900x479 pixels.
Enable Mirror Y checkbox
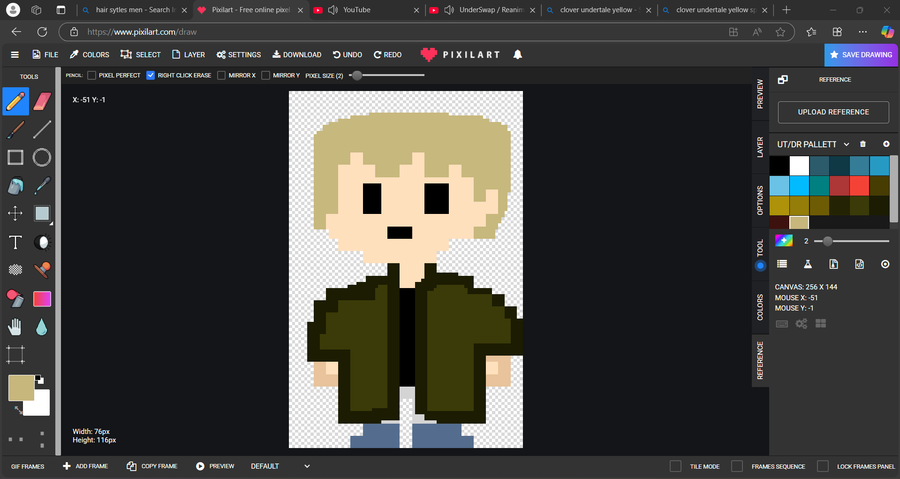click(266, 75)
